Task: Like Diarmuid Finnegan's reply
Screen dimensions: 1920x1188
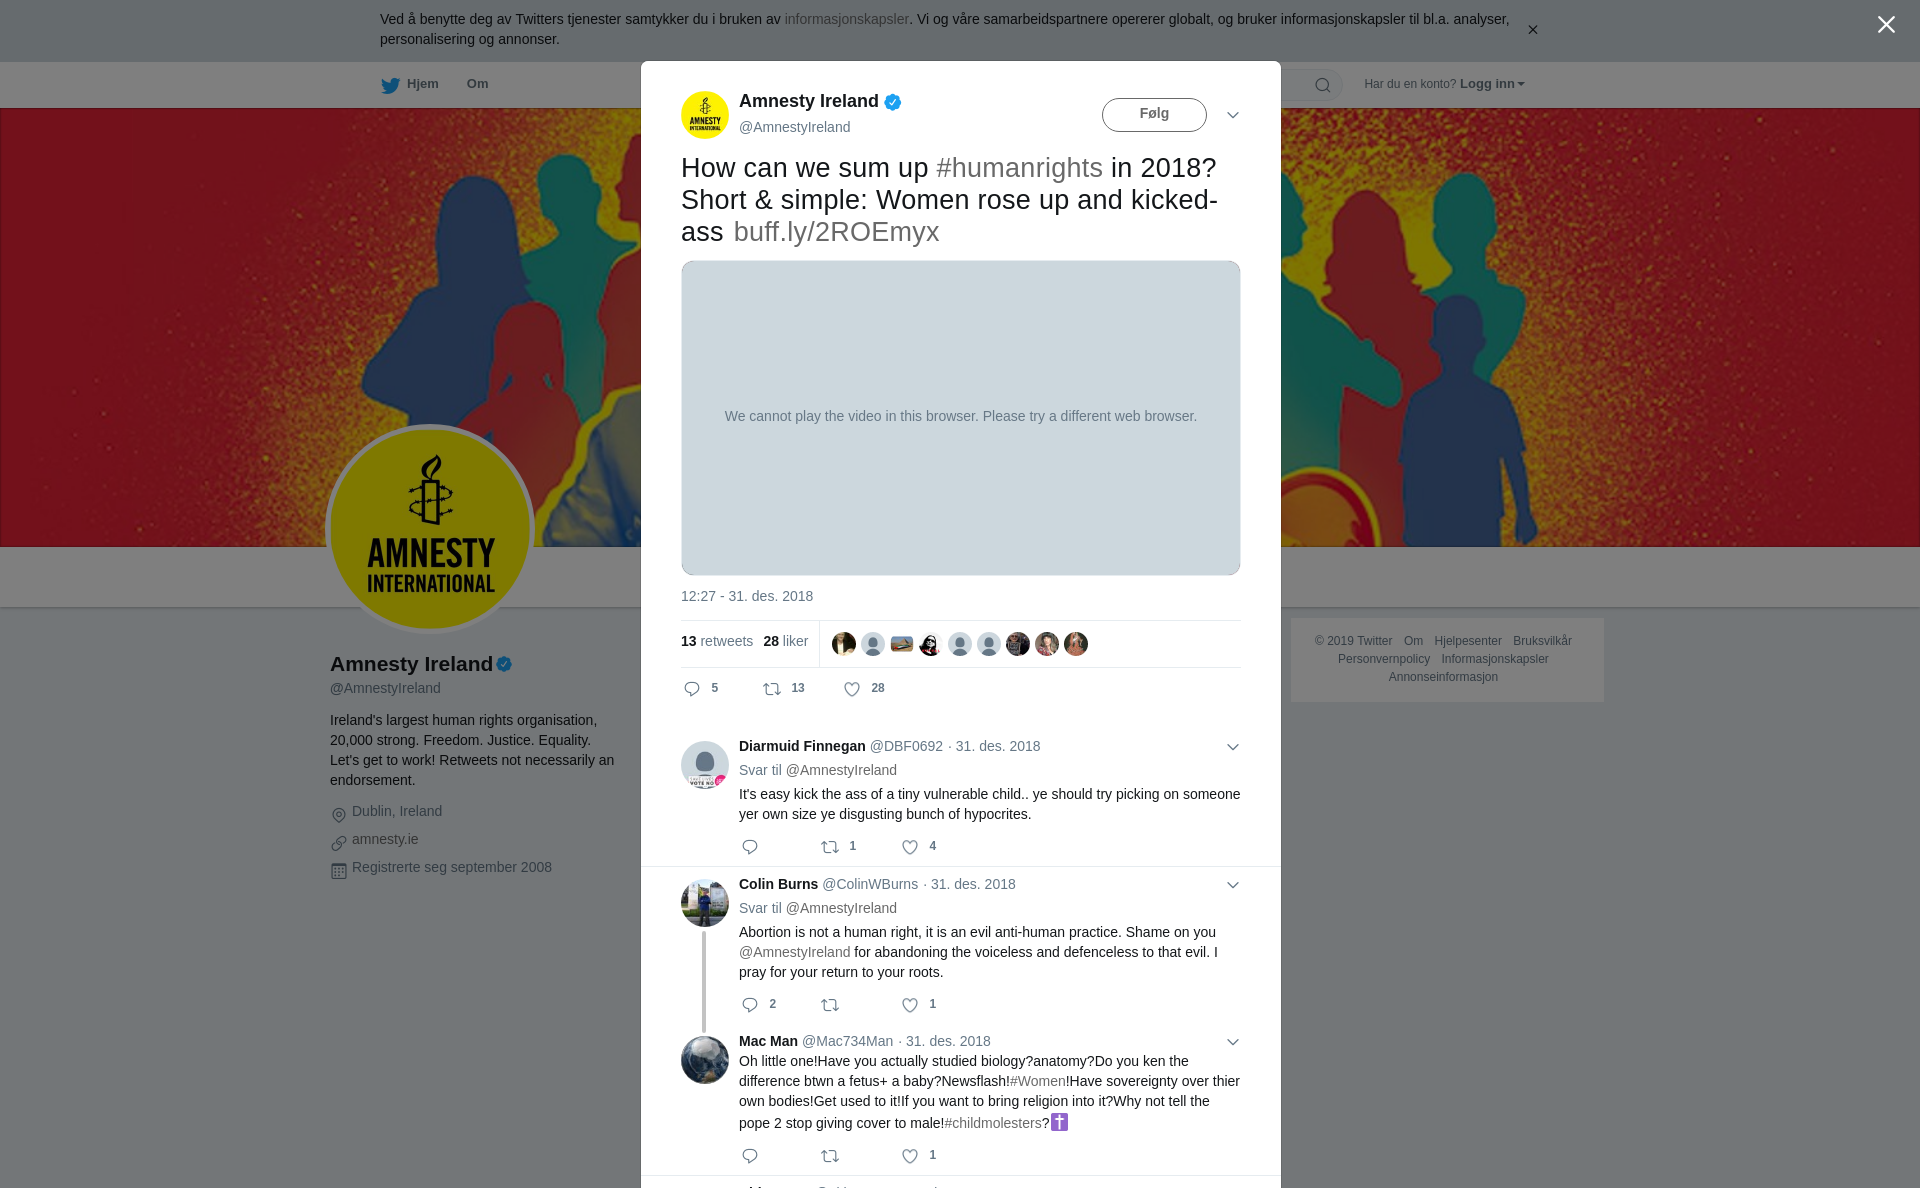Action: [910, 847]
